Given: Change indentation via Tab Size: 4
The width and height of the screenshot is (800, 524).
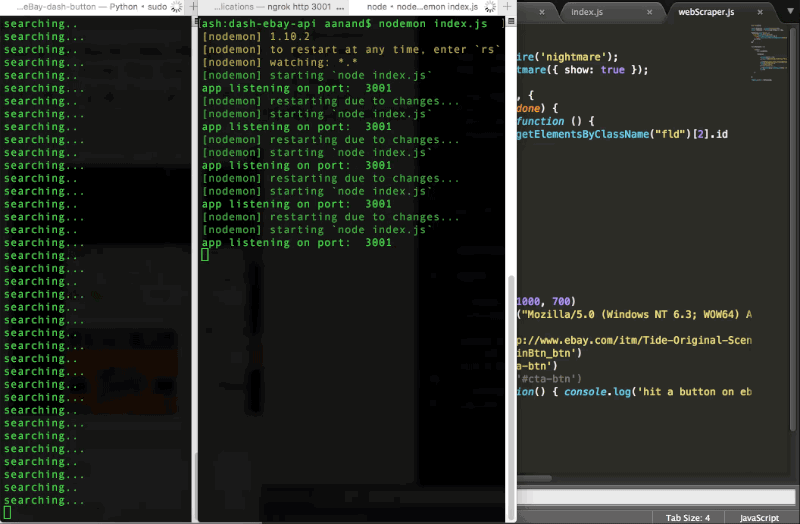Looking at the screenshot, I should tap(687, 517).
